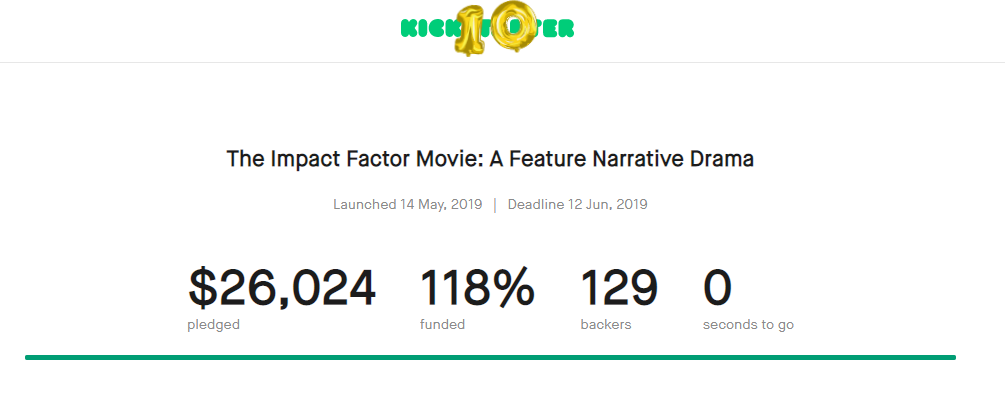Image resolution: width=1005 pixels, height=401 pixels.
Task: Click the green TER letters of the logo
Action: (x=554, y=29)
